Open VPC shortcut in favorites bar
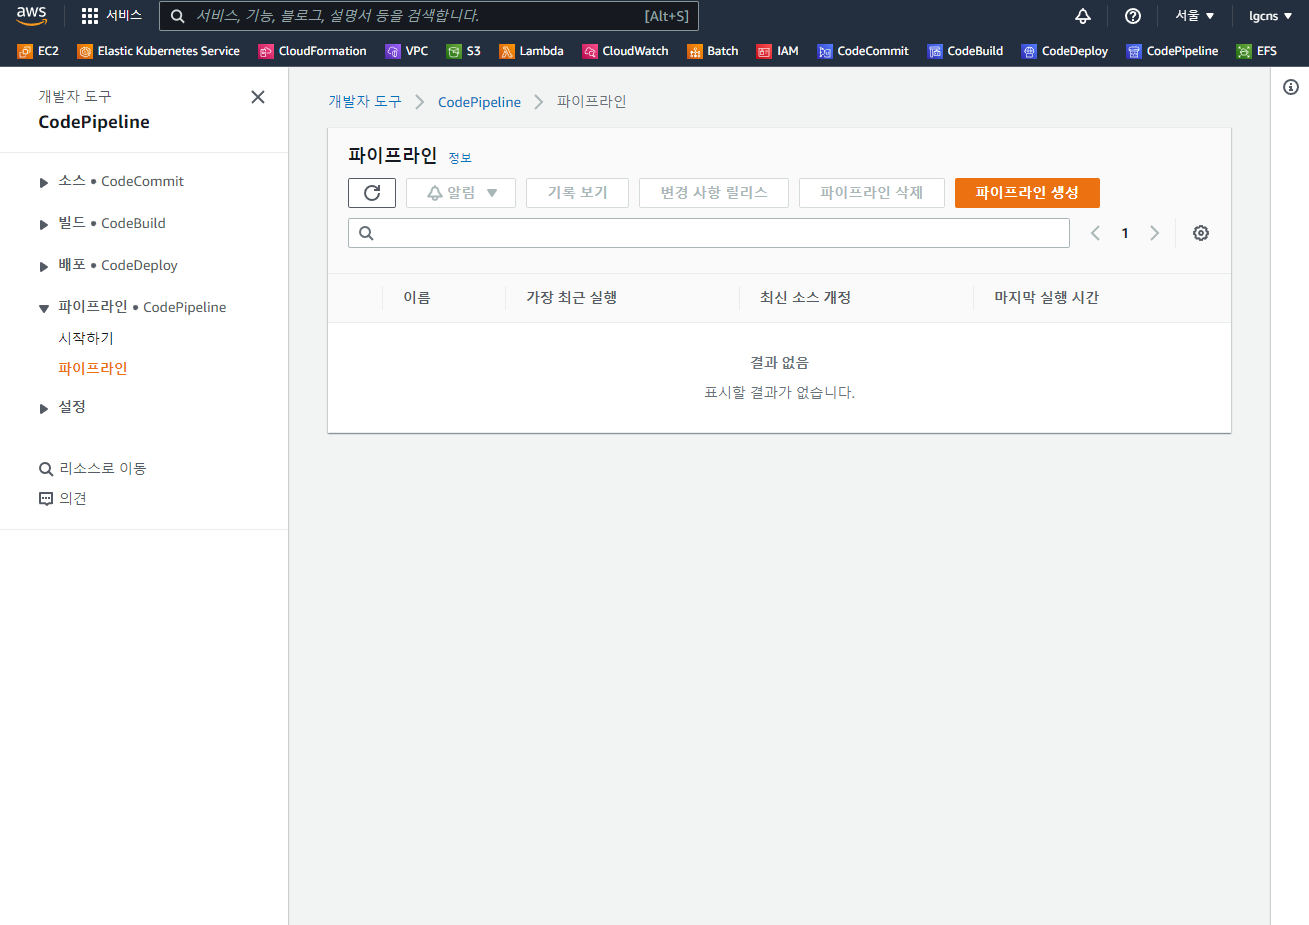The width and height of the screenshot is (1309, 925). click(407, 51)
